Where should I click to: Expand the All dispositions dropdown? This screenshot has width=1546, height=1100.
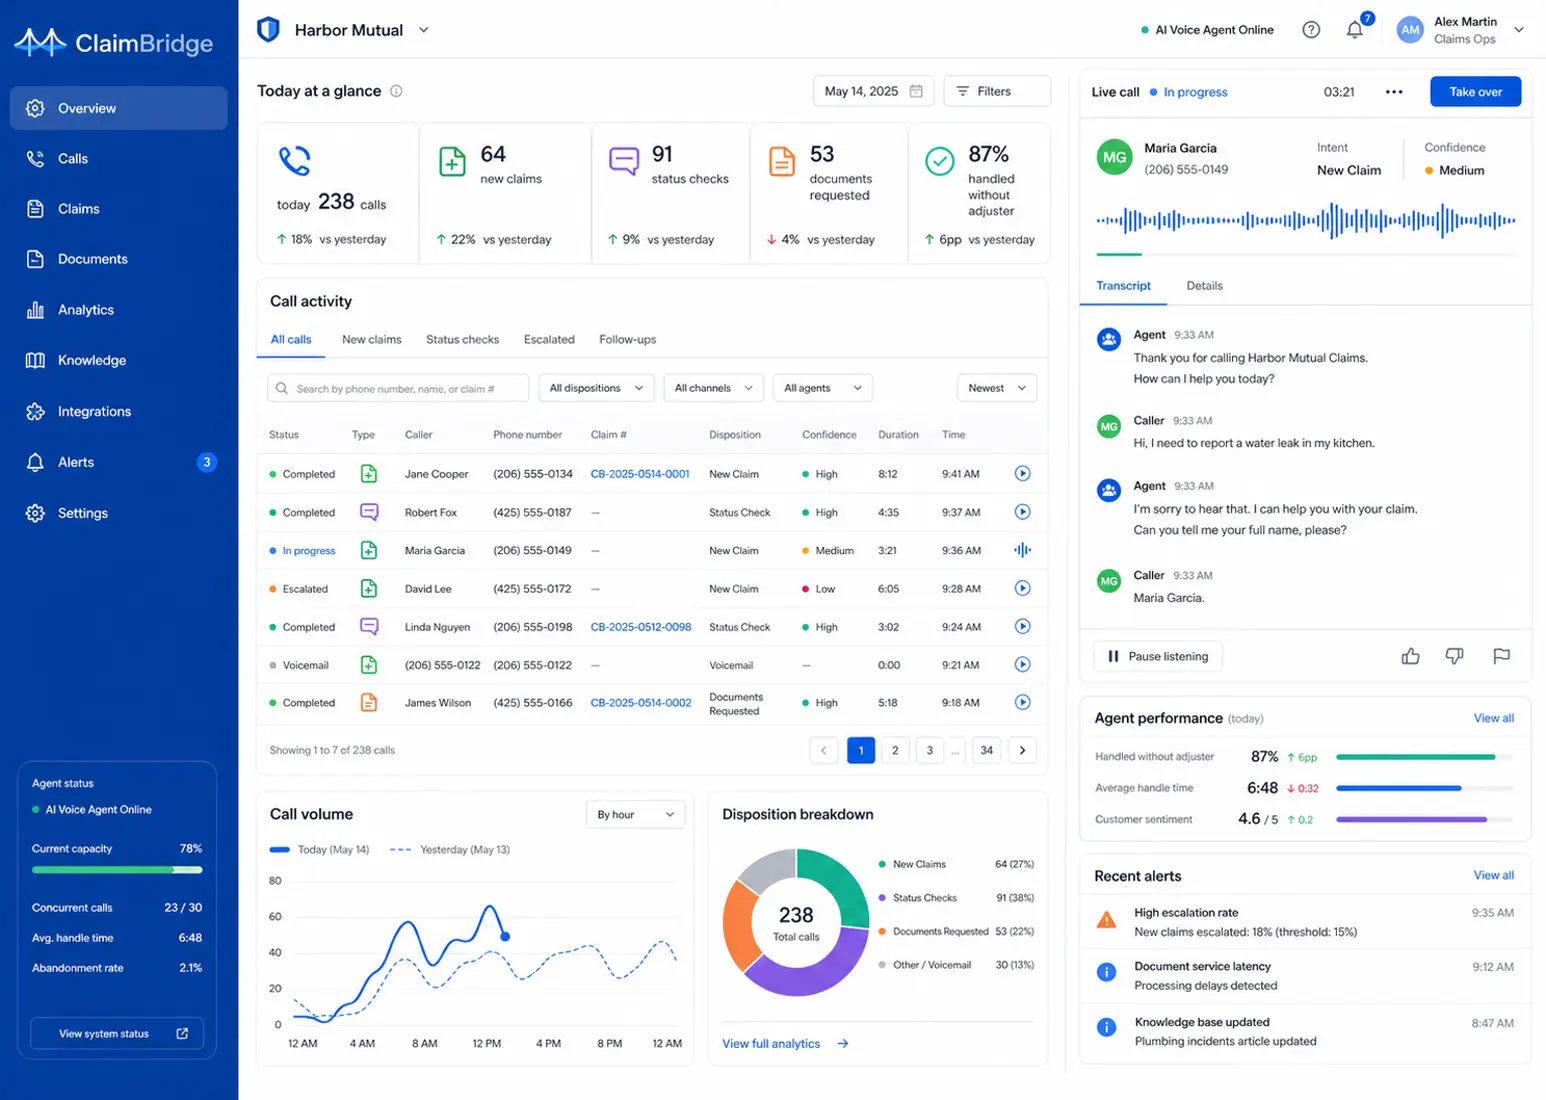pos(597,388)
